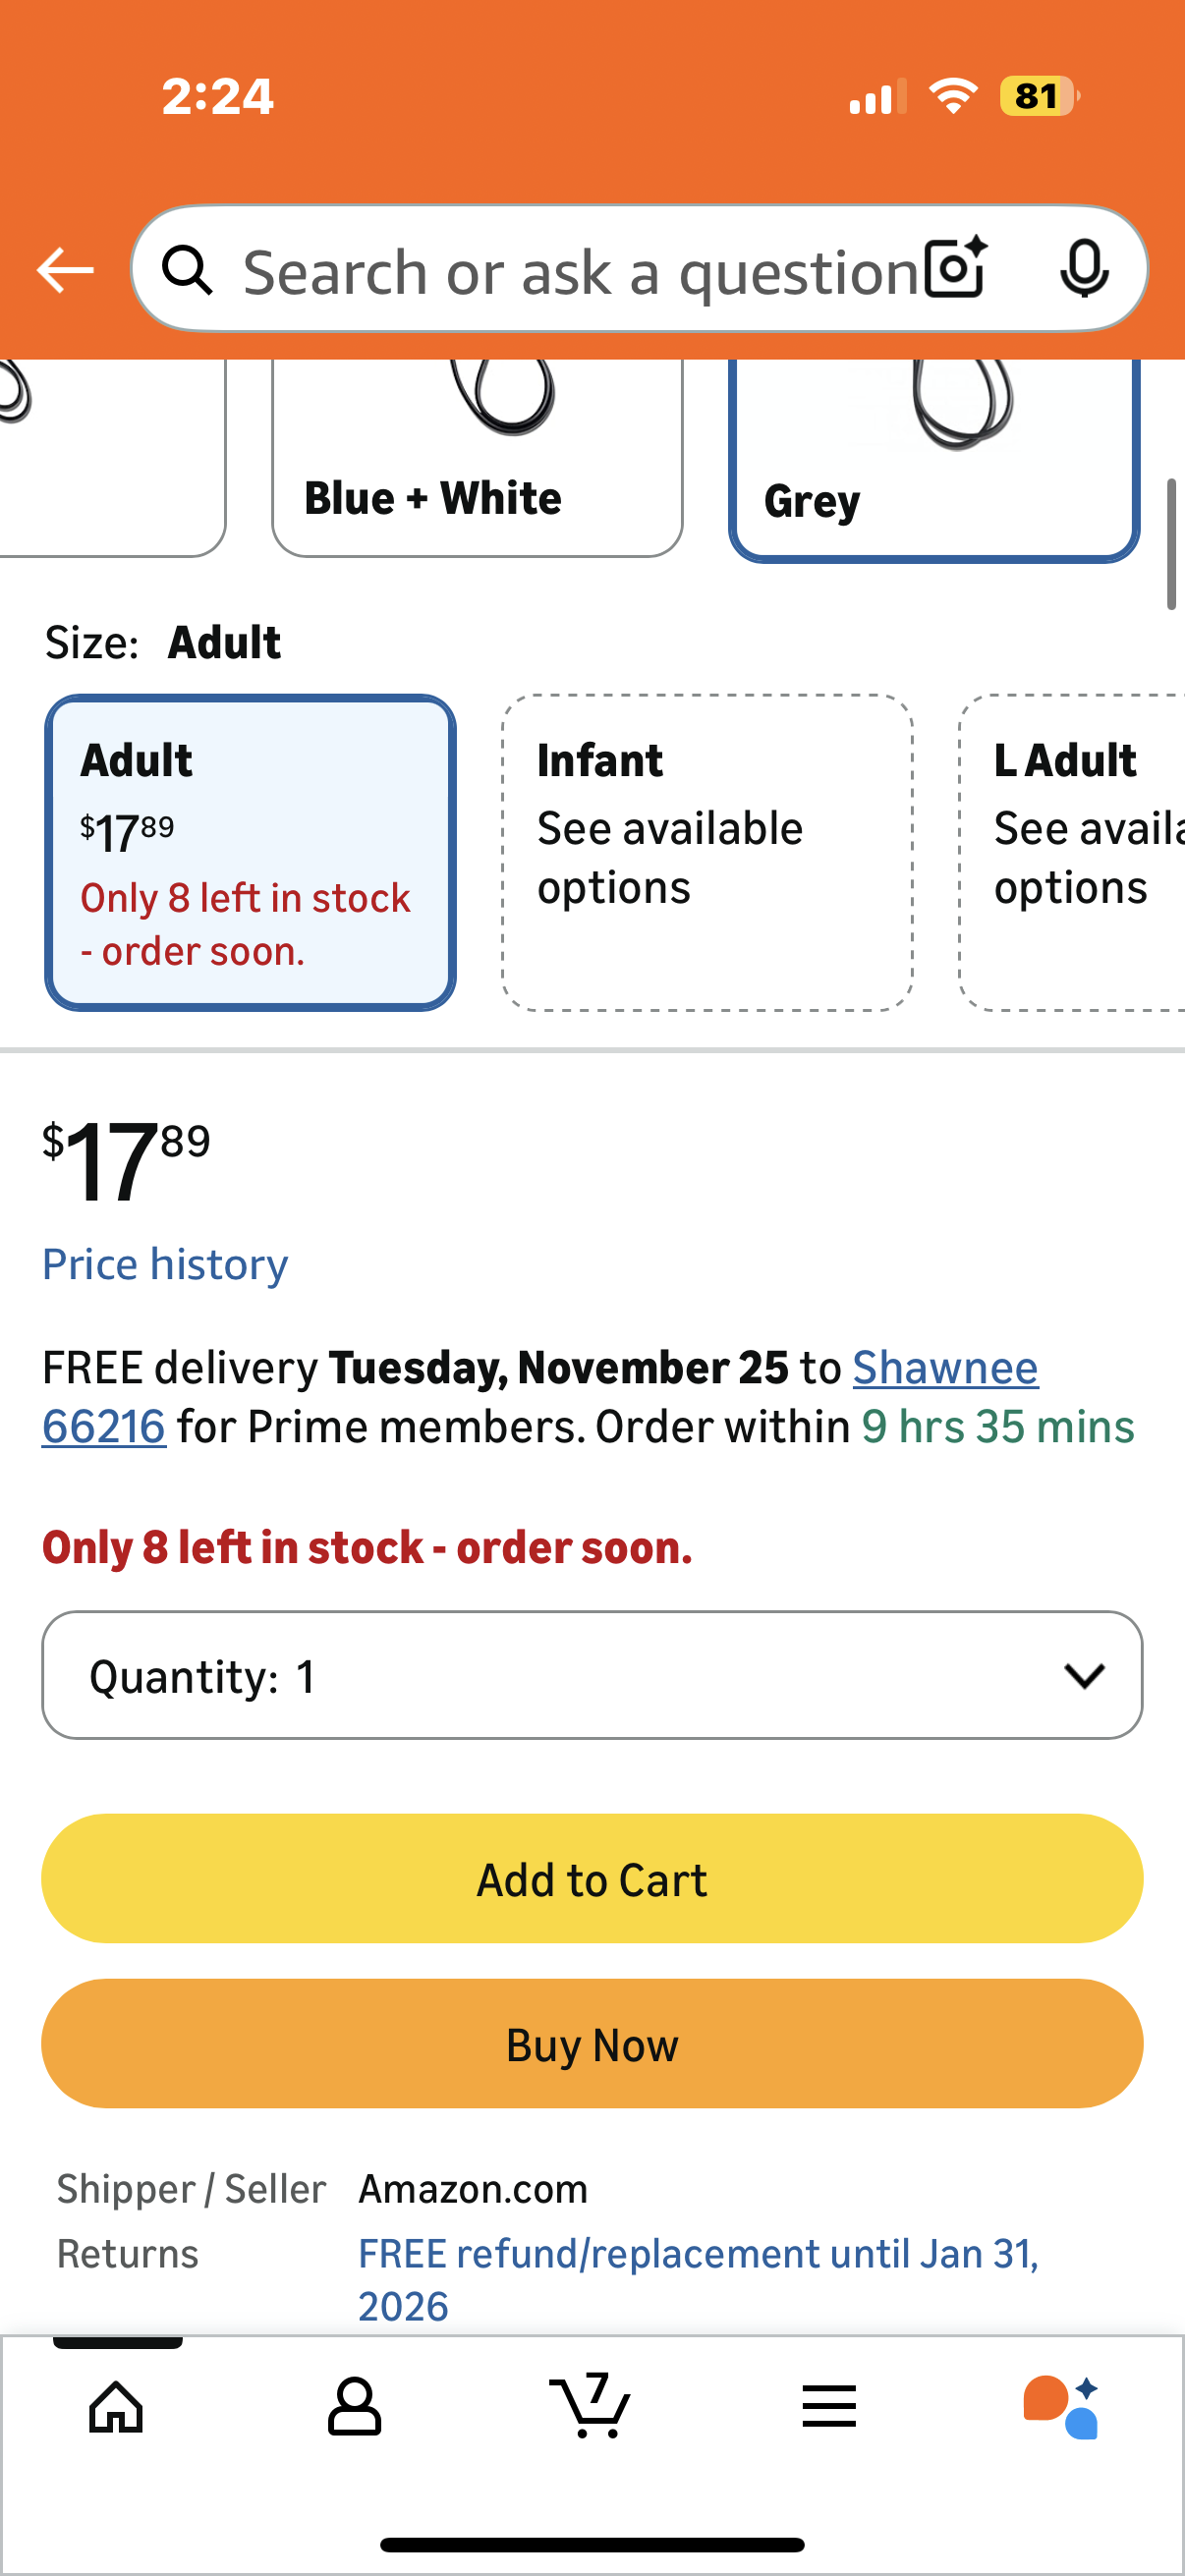Select the Adult size option

pos(250,852)
